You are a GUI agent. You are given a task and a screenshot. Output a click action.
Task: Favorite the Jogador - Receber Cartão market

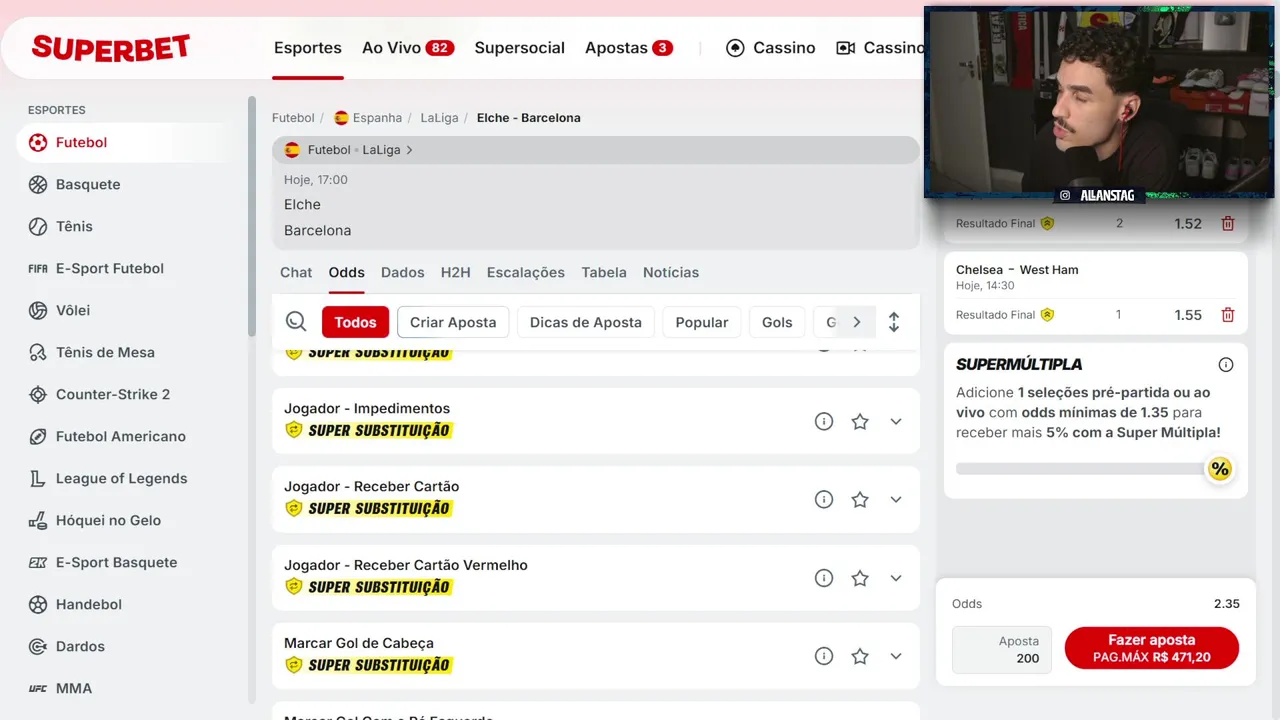click(860, 500)
